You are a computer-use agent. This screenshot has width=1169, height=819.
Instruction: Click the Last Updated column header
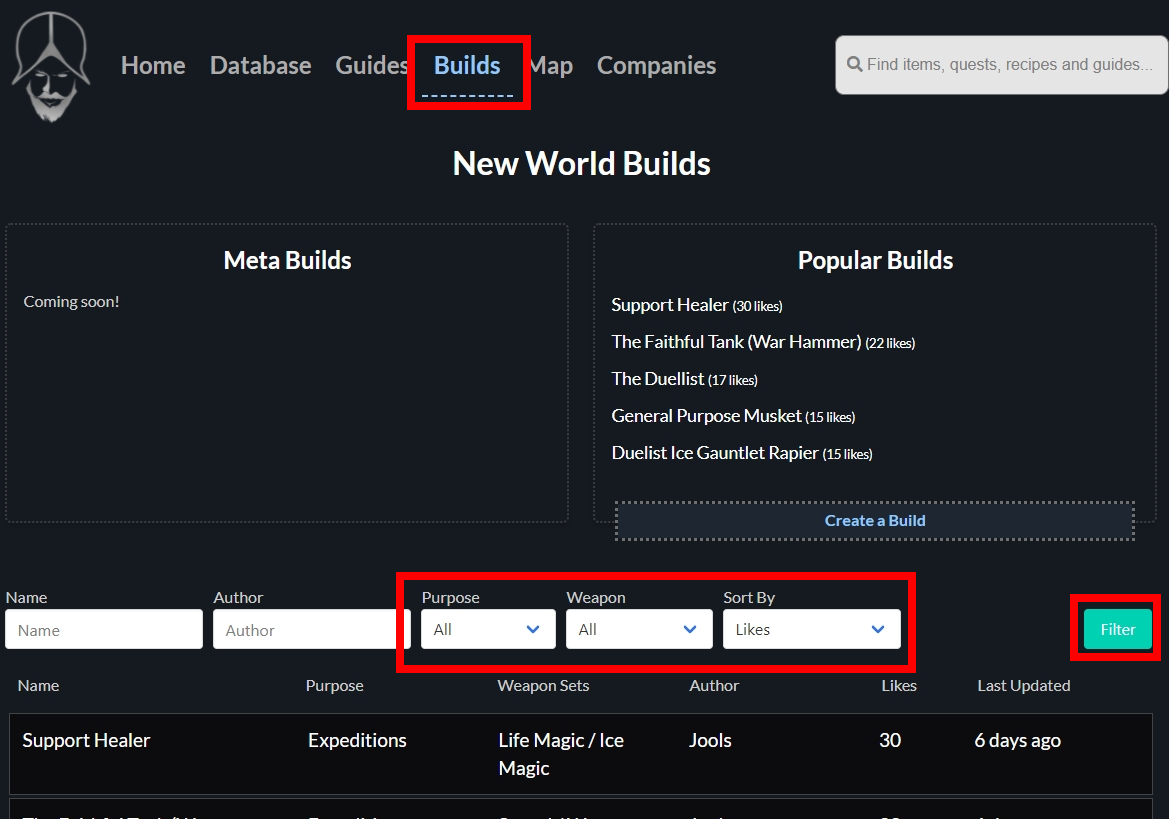point(1024,686)
